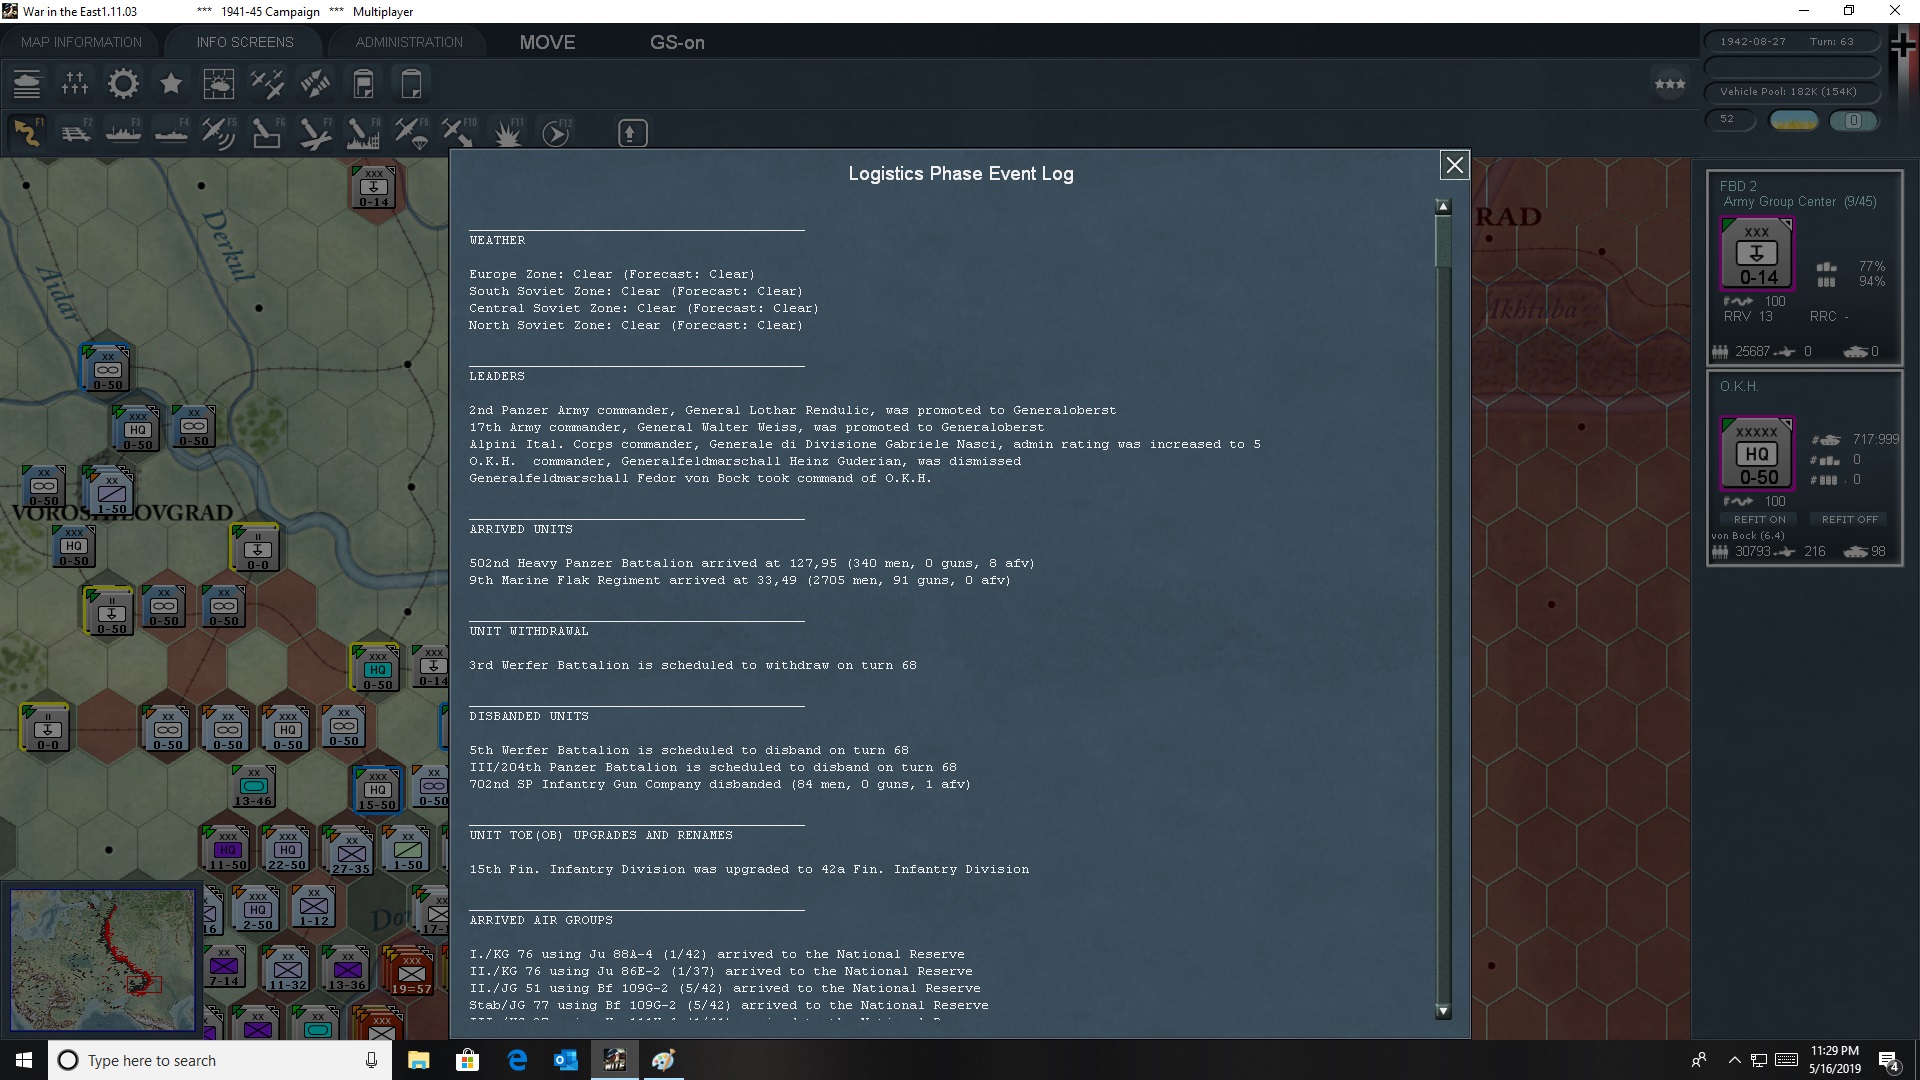Open Outlook from the taskbar
Image resolution: width=1920 pixels, height=1080 pixels.
click(566, 1060)
